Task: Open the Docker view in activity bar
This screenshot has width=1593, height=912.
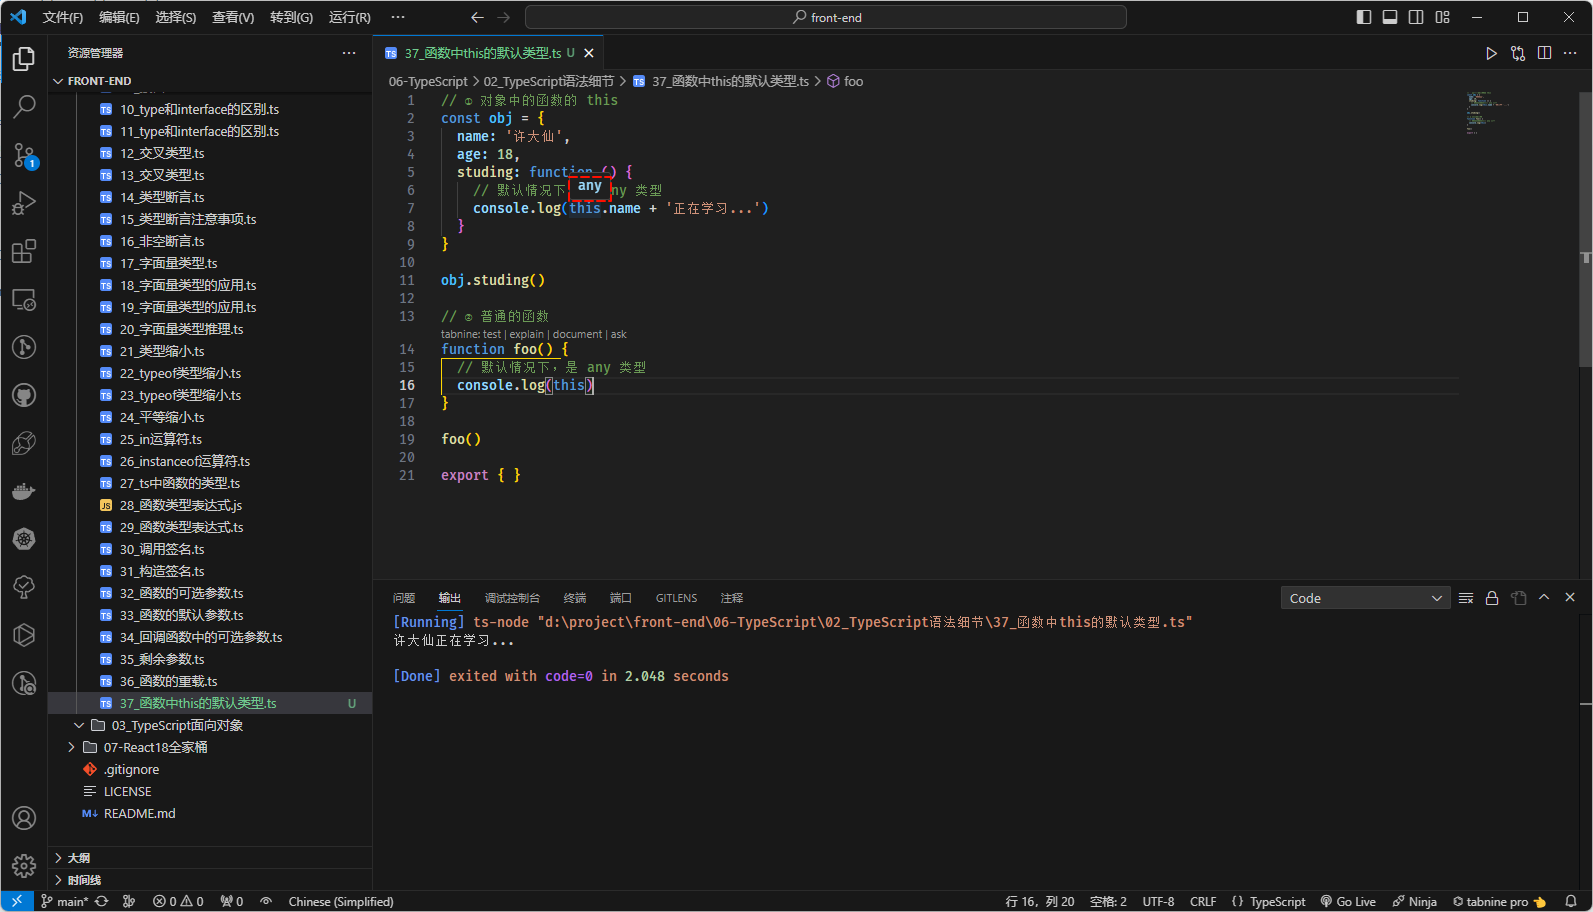Action: 24,491
